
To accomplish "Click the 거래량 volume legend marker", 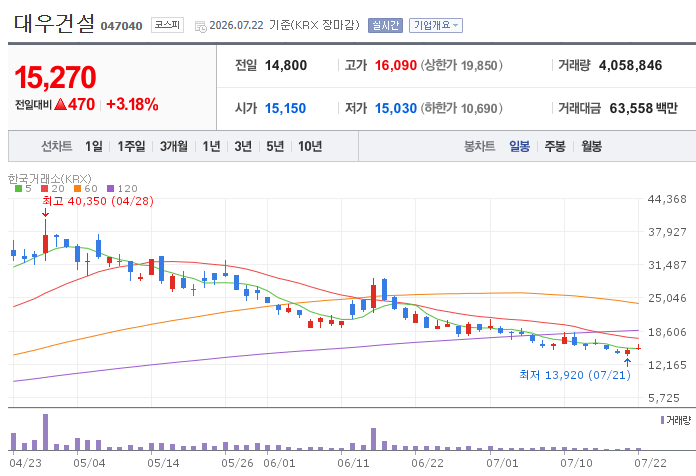I will pyautogui.click(x=662, y=420).
